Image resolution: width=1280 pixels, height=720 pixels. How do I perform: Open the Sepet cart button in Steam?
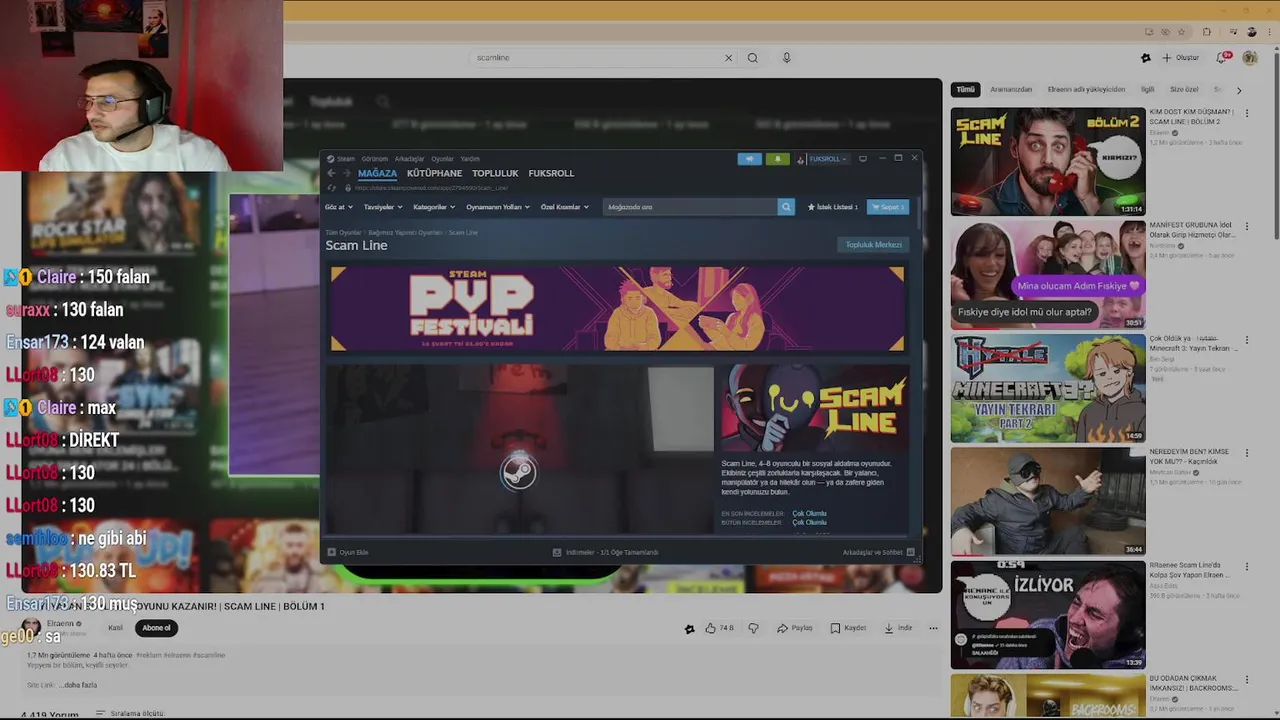888,207
